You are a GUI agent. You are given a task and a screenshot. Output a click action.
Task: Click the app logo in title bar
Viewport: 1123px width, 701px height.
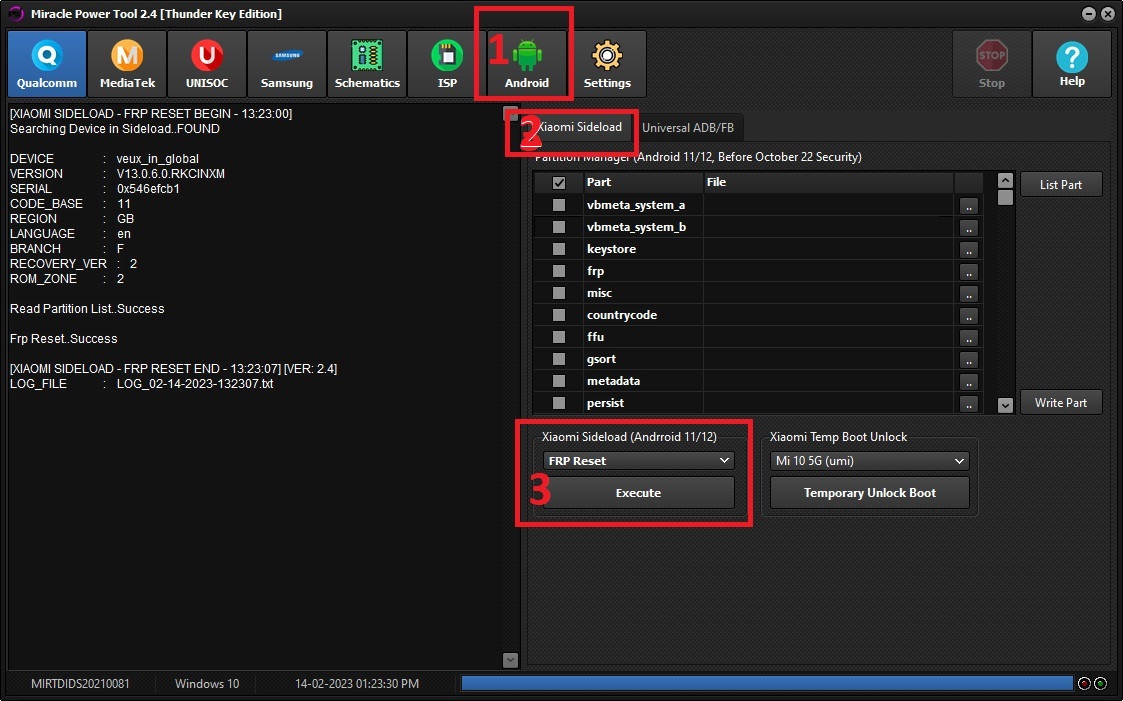coord(16,14)
